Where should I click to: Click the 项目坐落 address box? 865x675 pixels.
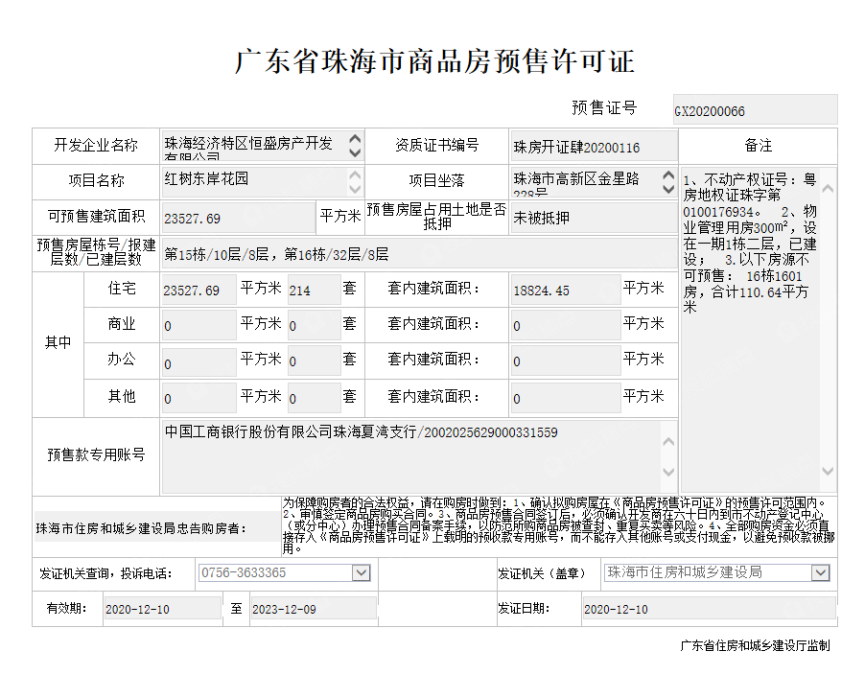point(594,182)
